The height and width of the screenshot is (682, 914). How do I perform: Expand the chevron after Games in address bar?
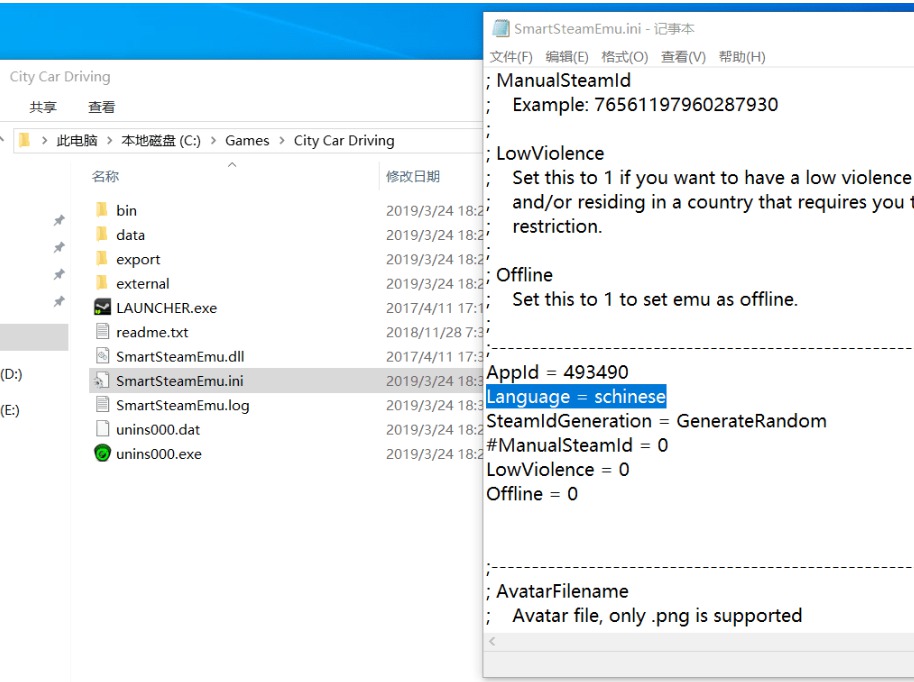click(282, 140)
